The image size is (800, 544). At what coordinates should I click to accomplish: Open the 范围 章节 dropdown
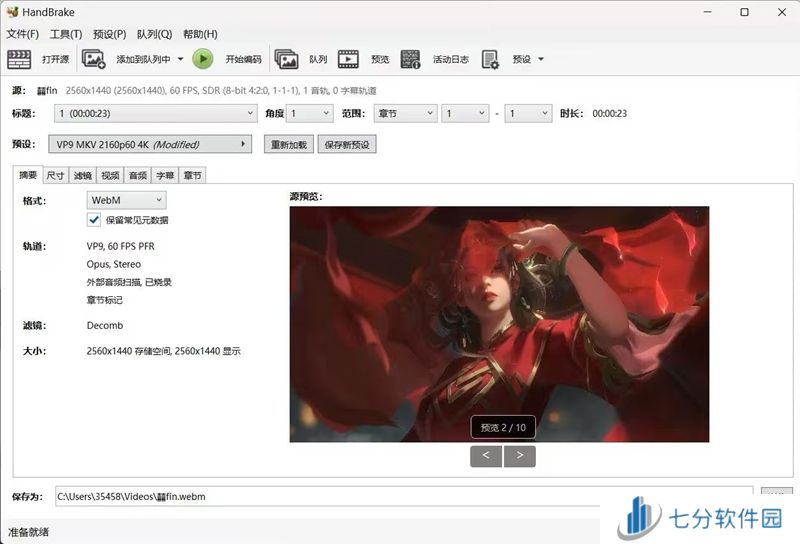(405, 113)
